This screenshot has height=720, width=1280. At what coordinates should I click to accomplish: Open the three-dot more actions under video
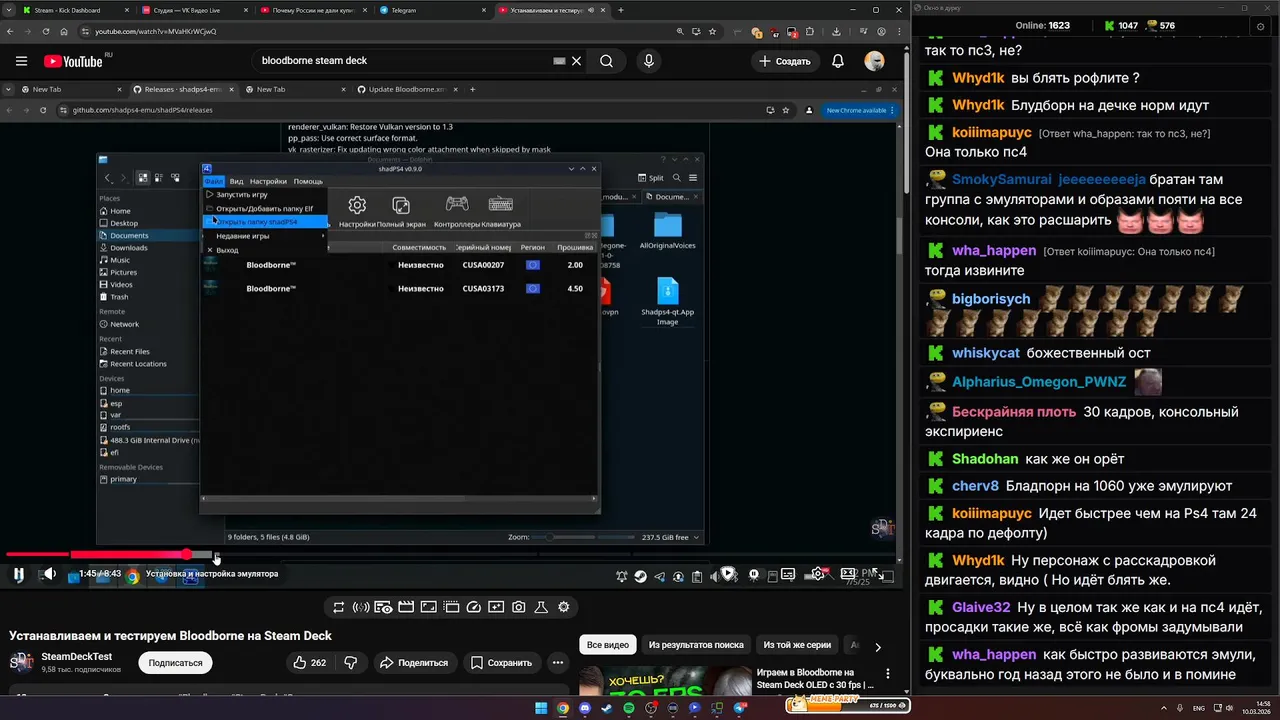[x=558, y=662]
